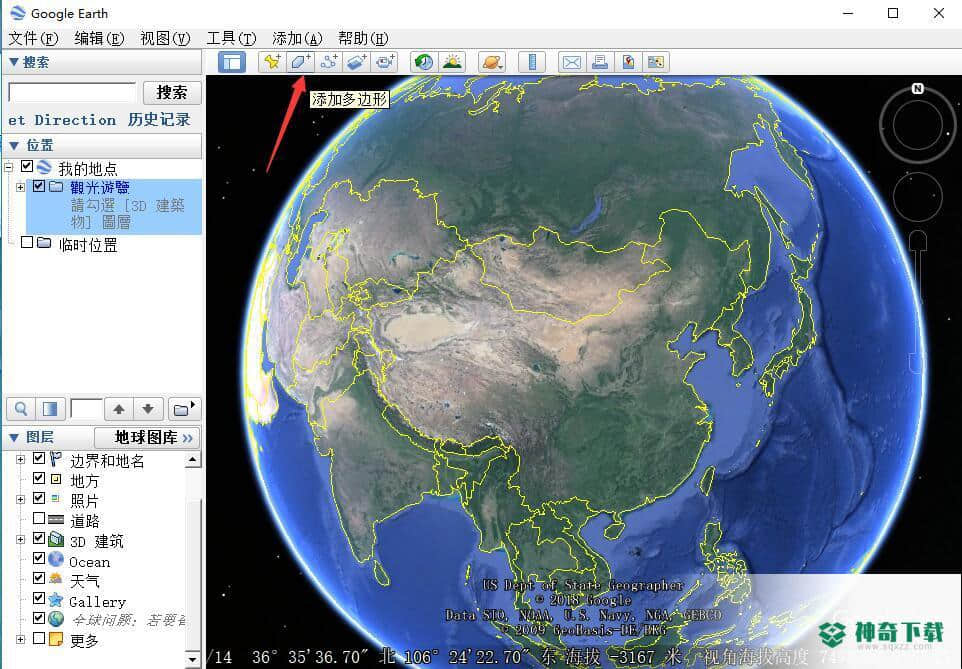Click the layers list scroll-up arrow
The image size is (962, 669).
pyautogui.click(x=193, y=460)
